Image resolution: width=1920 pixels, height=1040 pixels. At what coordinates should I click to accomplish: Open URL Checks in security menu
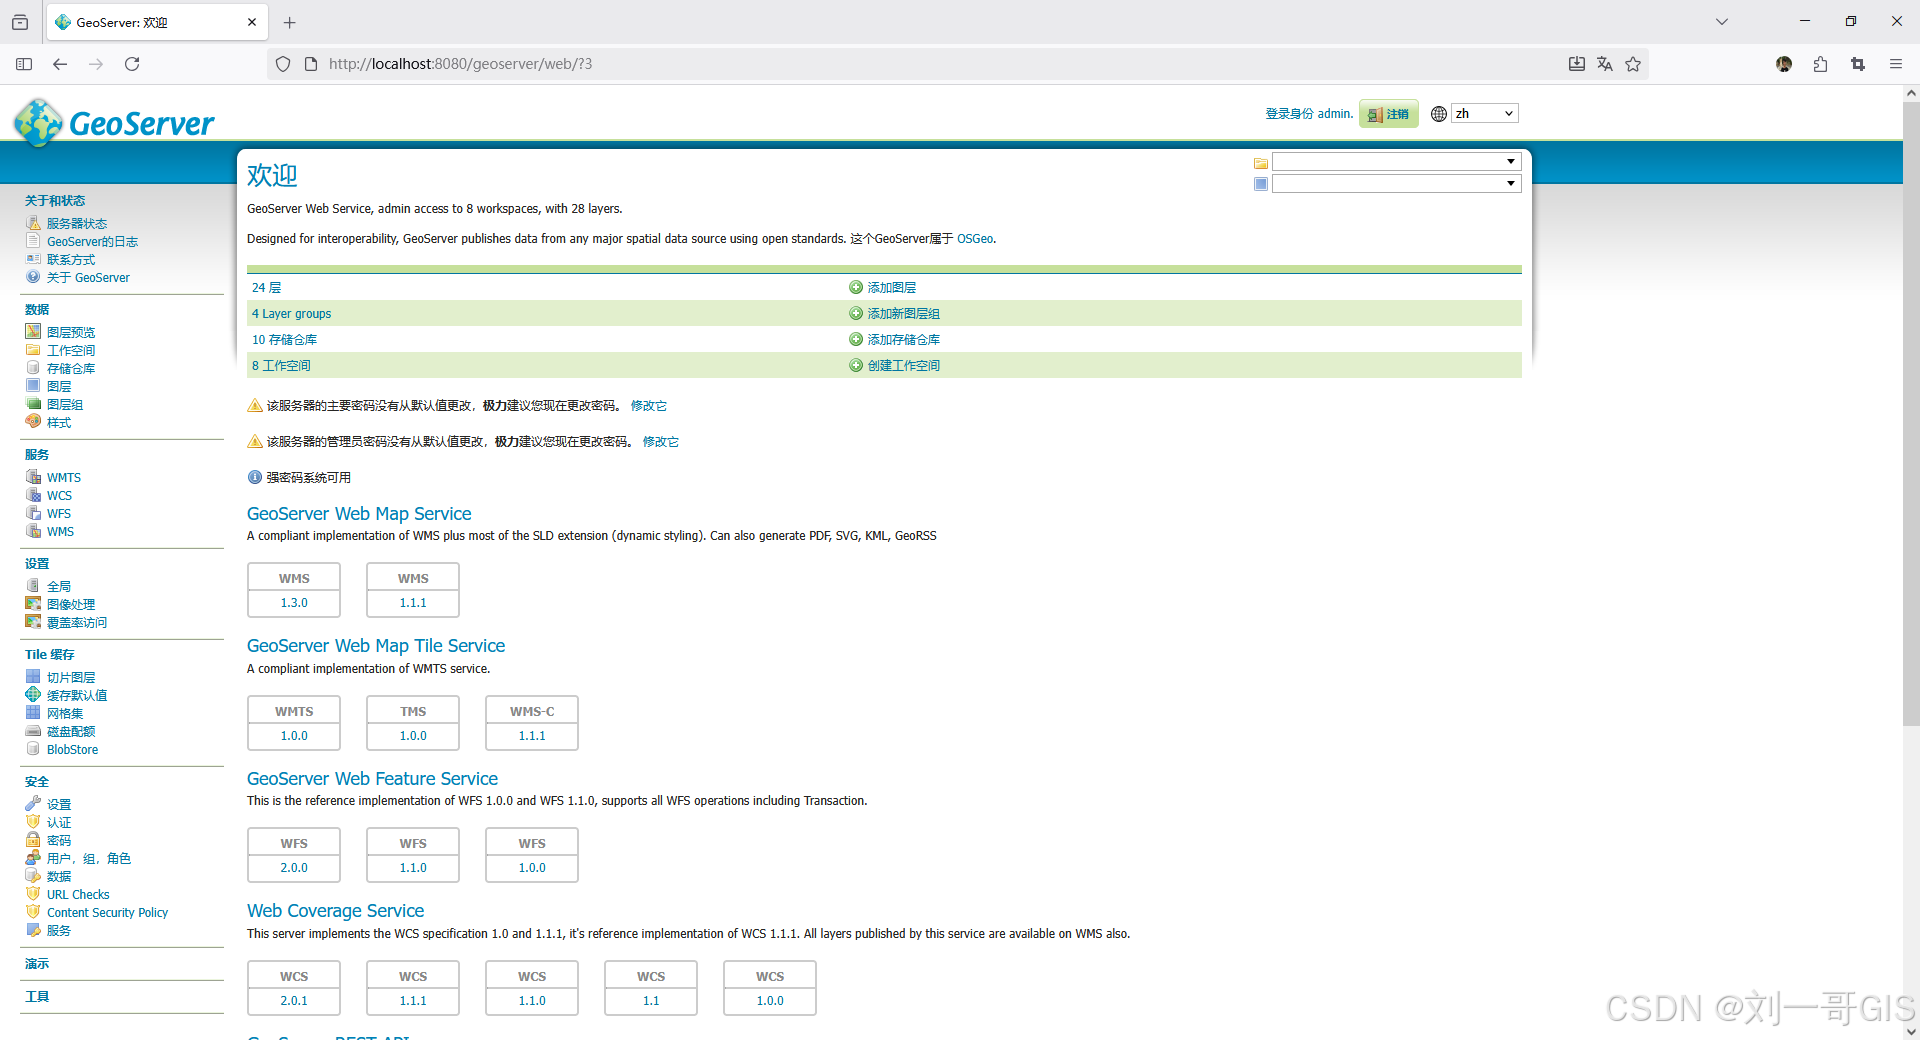coord(78,894)
